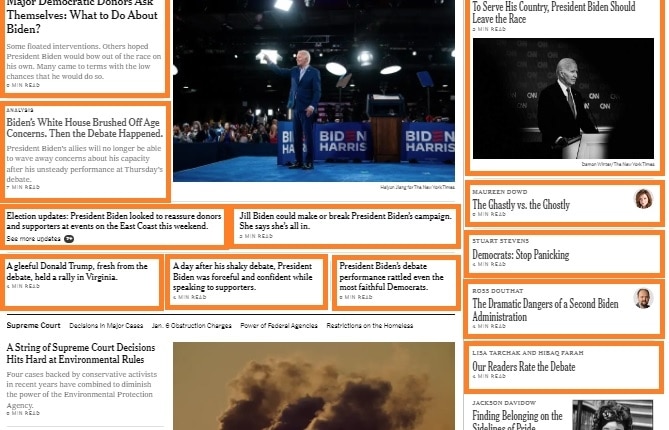669x430 pixels.
Task: Open the Supreme Court section label
Action: click(x=33, y=326)
